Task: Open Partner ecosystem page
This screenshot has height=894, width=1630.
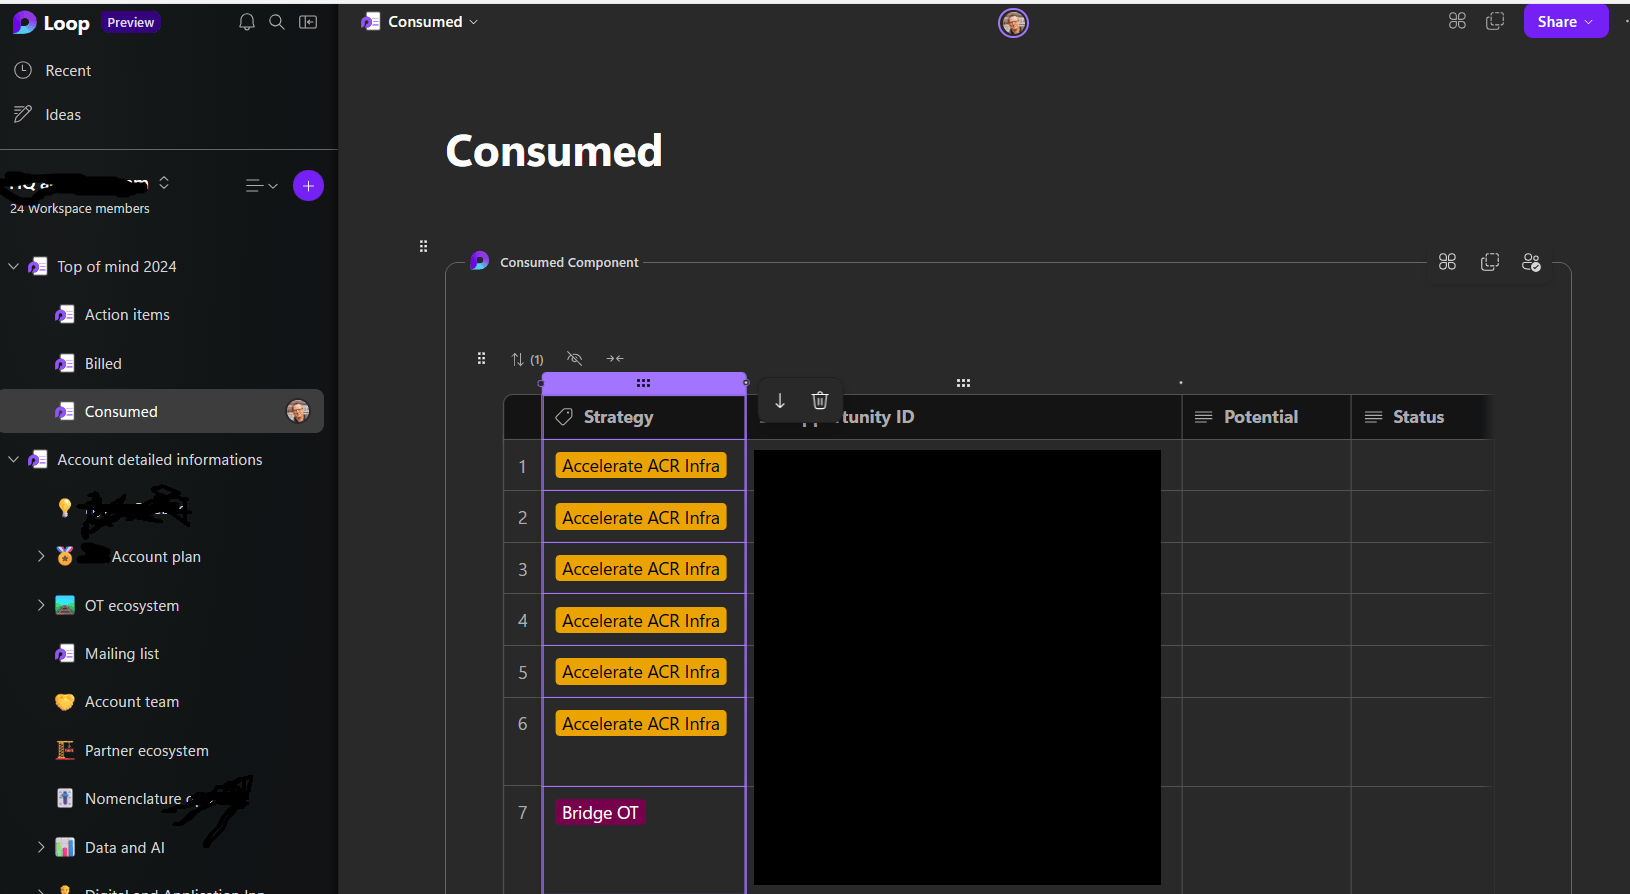Action: click(x=147, y=751)
